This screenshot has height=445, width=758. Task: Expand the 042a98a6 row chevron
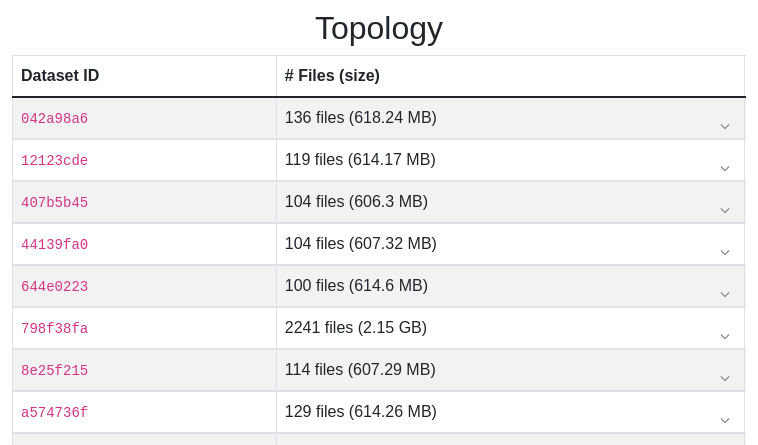click(725, 127)
